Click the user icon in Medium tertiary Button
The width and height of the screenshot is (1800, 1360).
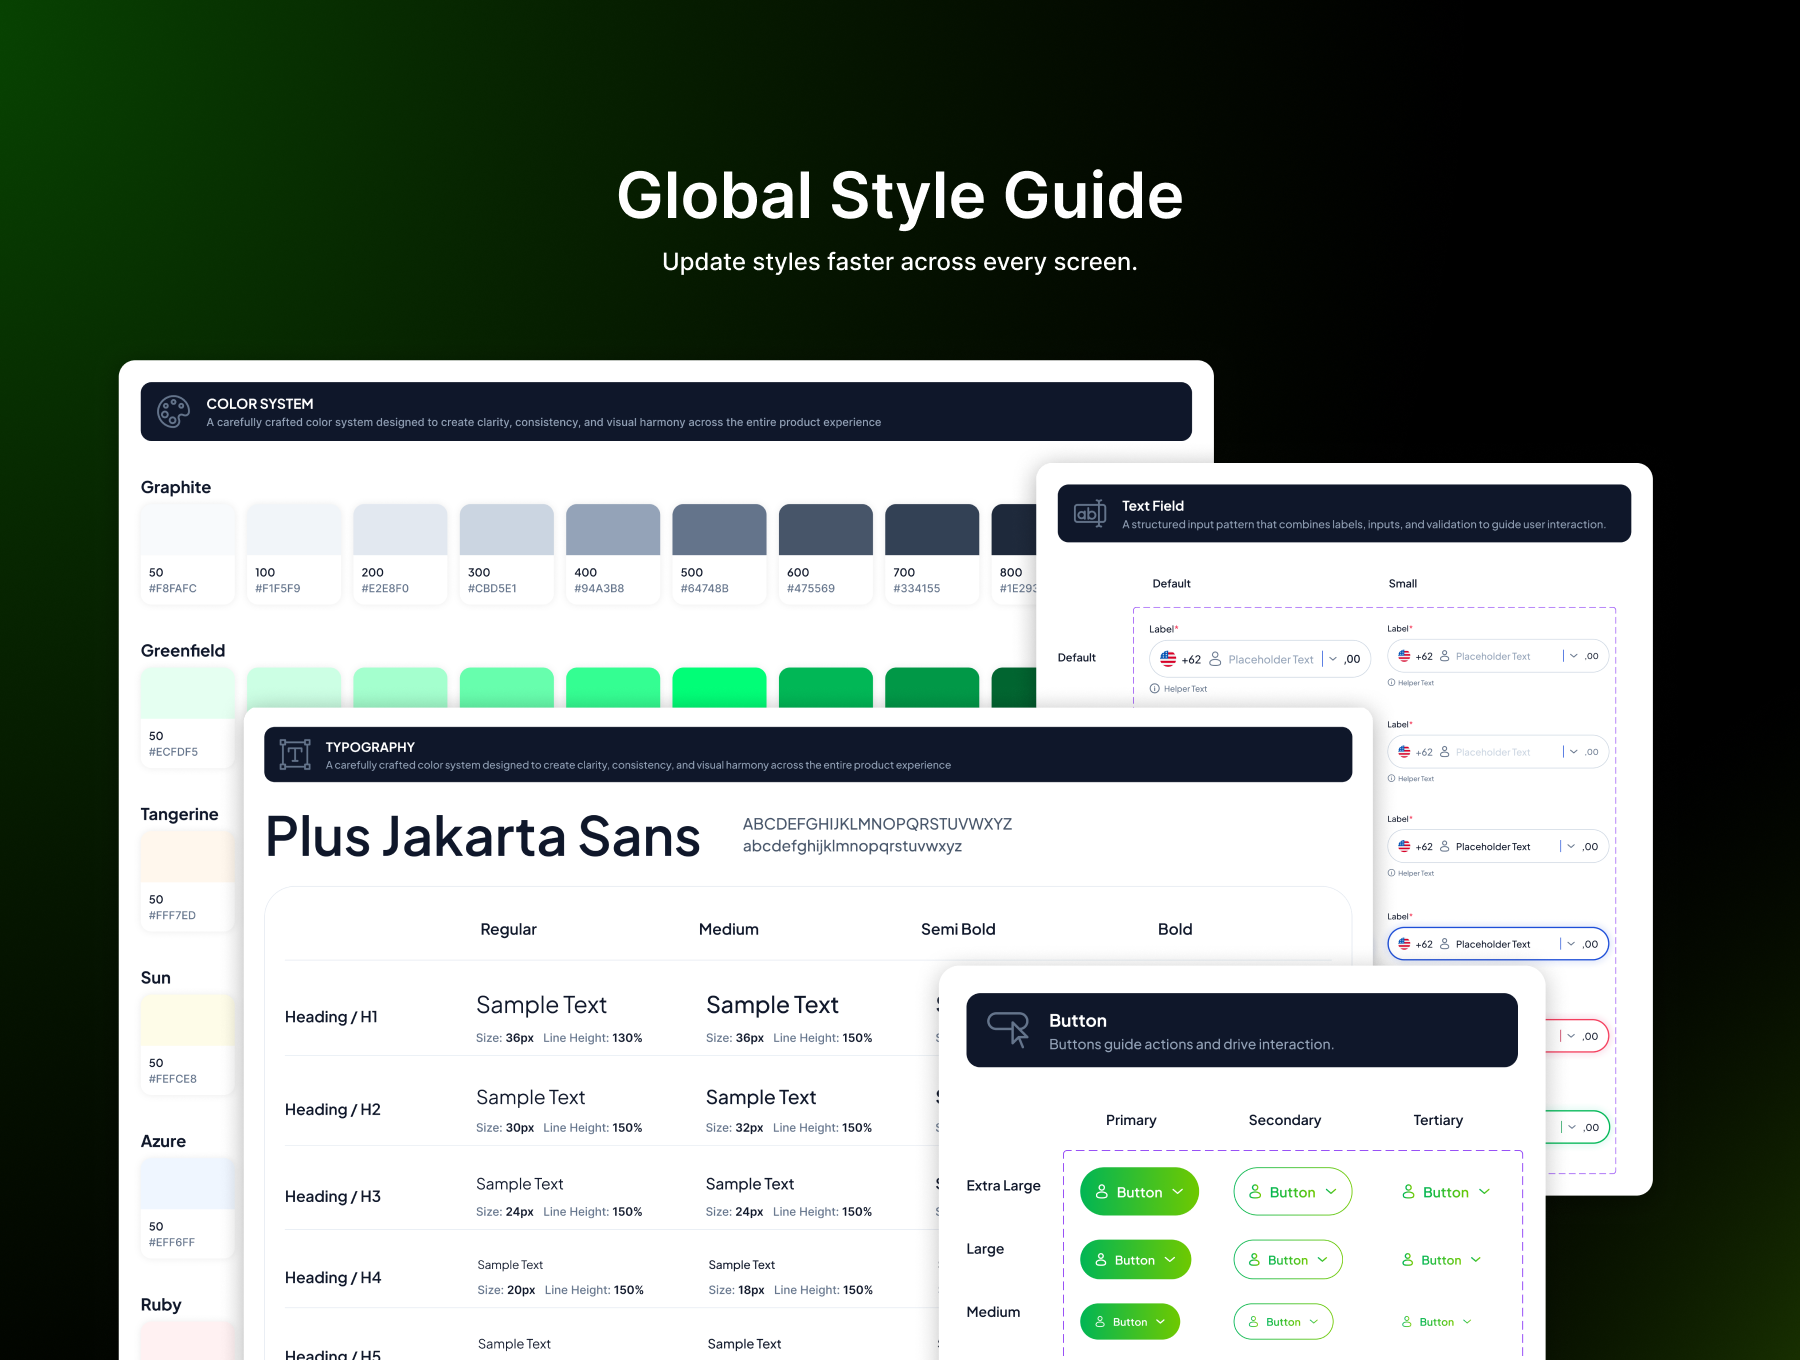[x=1407, y=1322]
